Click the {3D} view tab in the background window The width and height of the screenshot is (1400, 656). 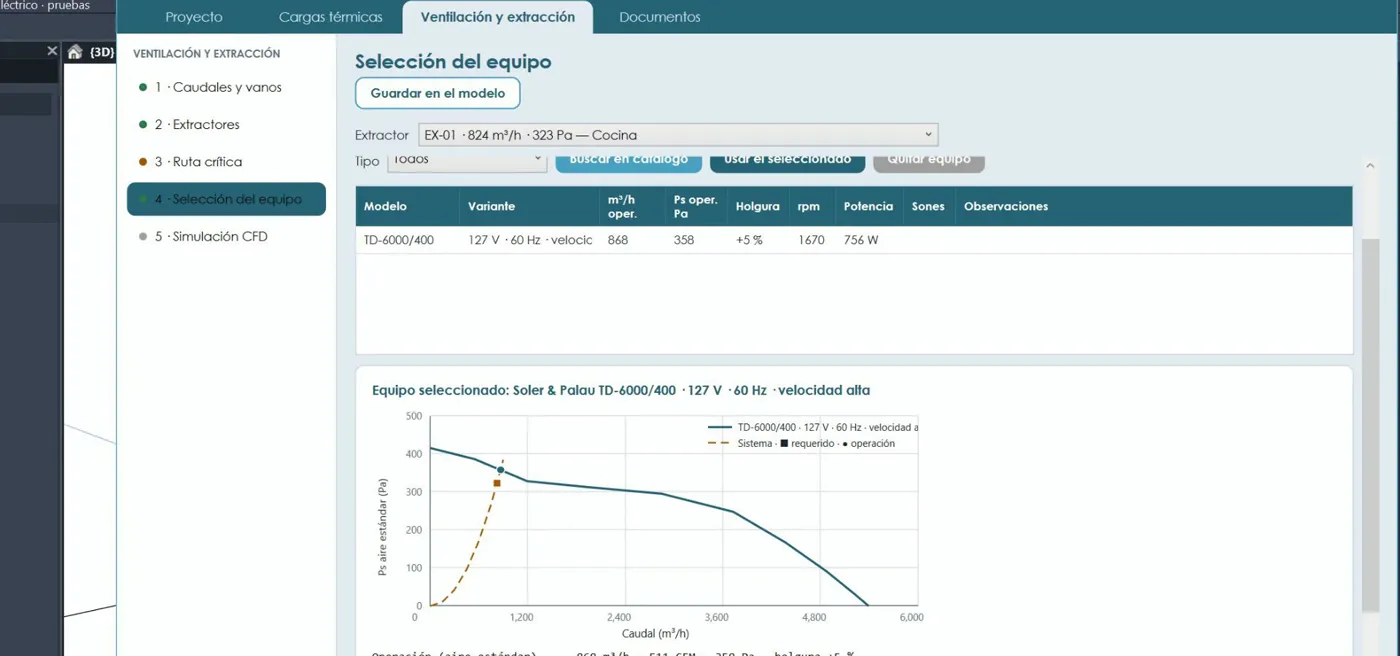(101, 52)
